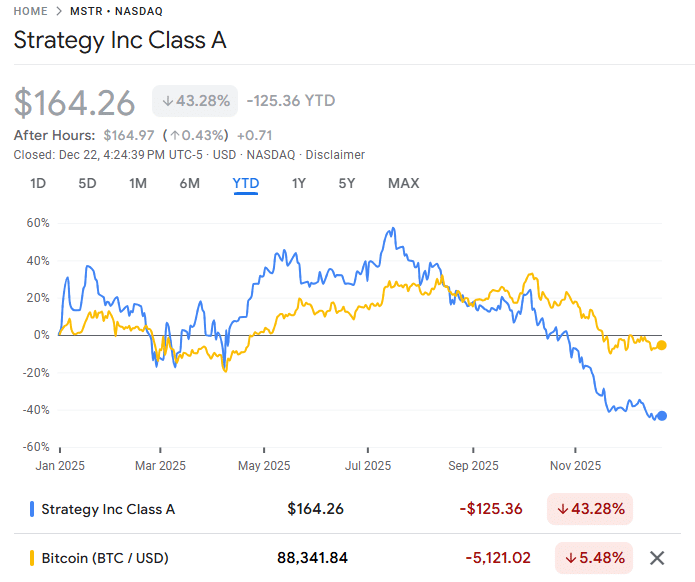
Task: Go to HOME breadcrumb link
Action: (x=36, y=11)
